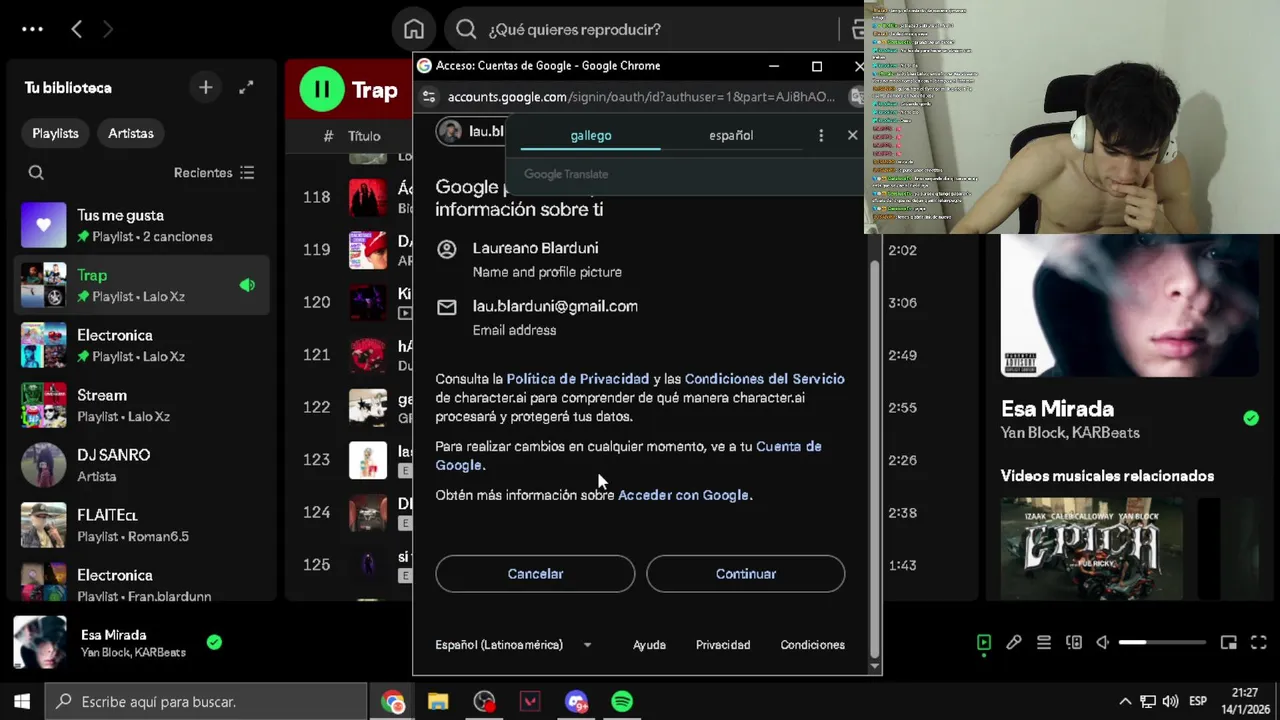Search within the library using the magnifier
The height and width of the screenshot is (720, 1280).
pos(36,173)
